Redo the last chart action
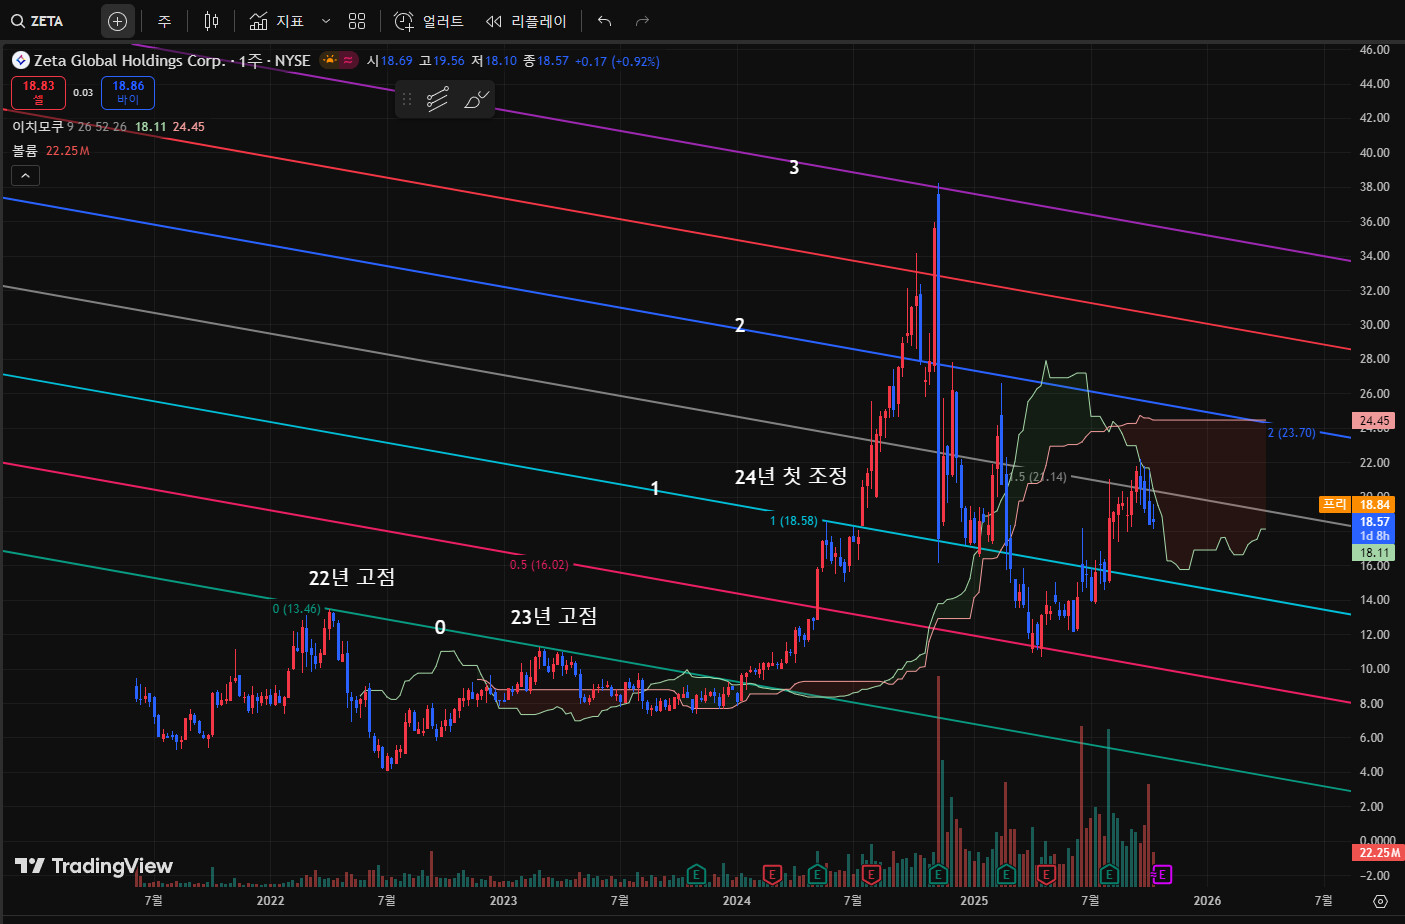The width and height of the screenshot is (1405, 924). [642, 21]
